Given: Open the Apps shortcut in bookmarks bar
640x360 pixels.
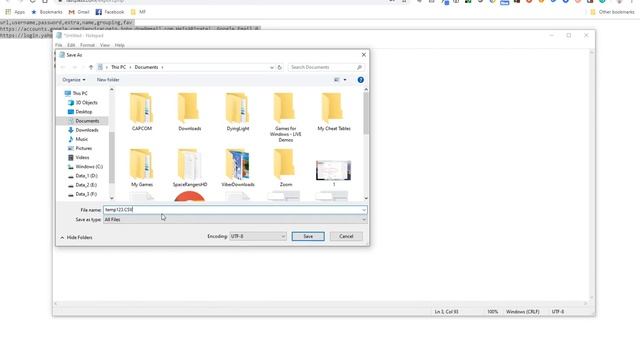Looking at the screenshot, I should click(x=15, y=12).
